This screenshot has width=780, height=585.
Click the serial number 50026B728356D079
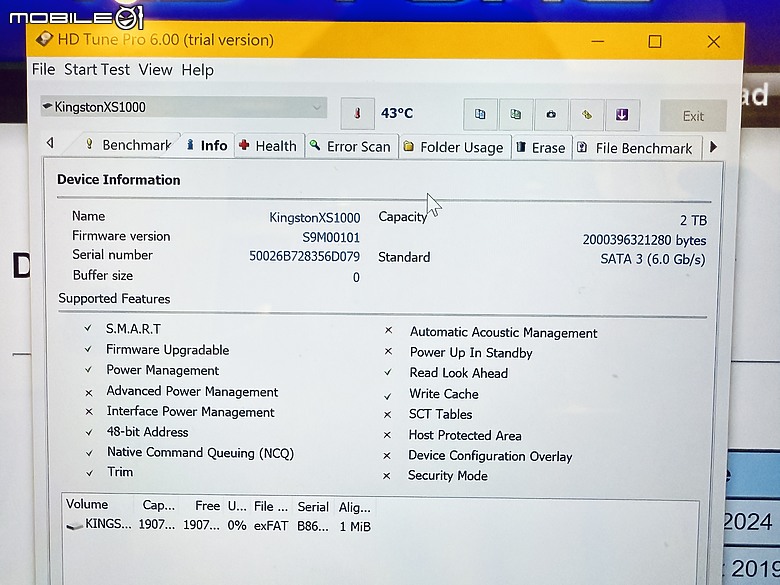coord(304,256)
